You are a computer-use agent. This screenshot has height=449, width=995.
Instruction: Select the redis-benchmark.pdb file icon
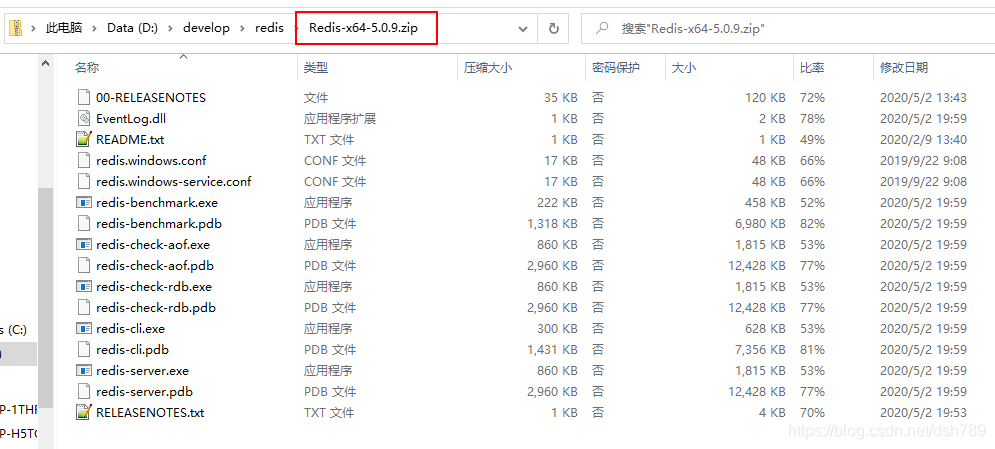[84, 224]
